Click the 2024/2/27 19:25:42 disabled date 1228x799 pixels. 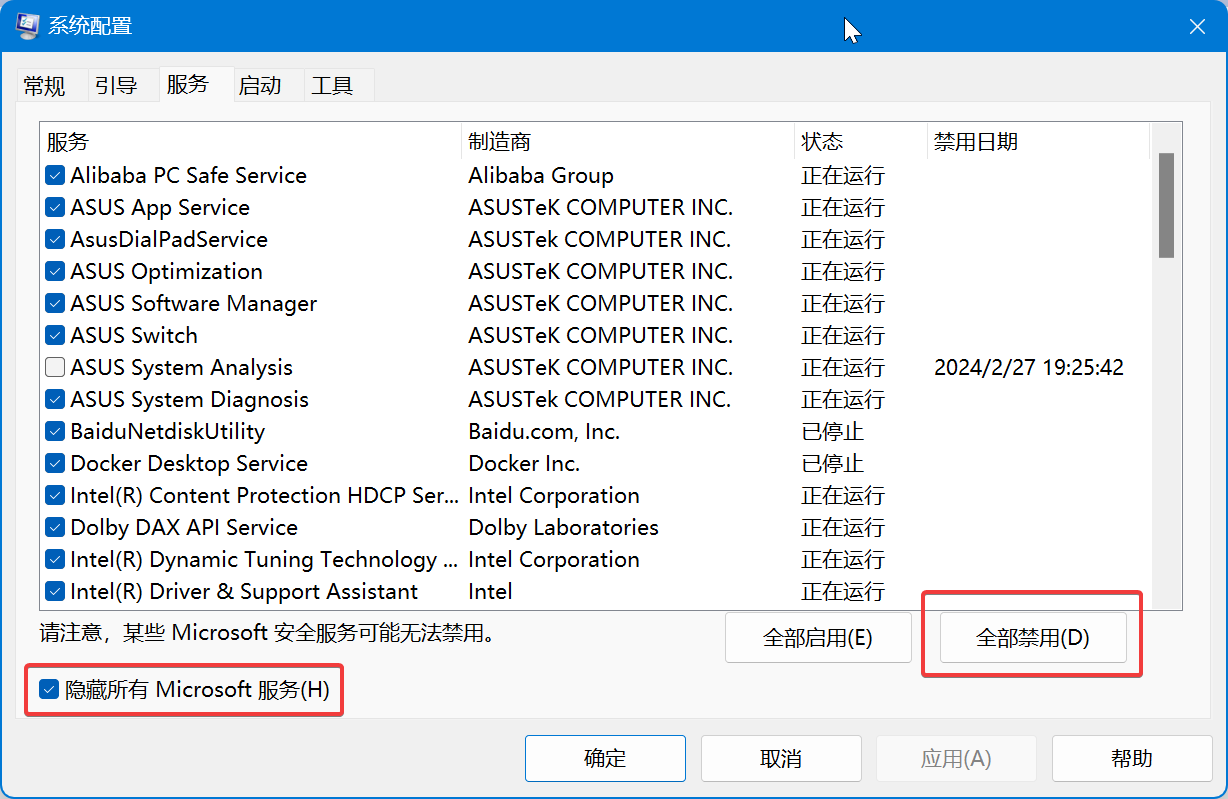click(x=1029, y=368)
